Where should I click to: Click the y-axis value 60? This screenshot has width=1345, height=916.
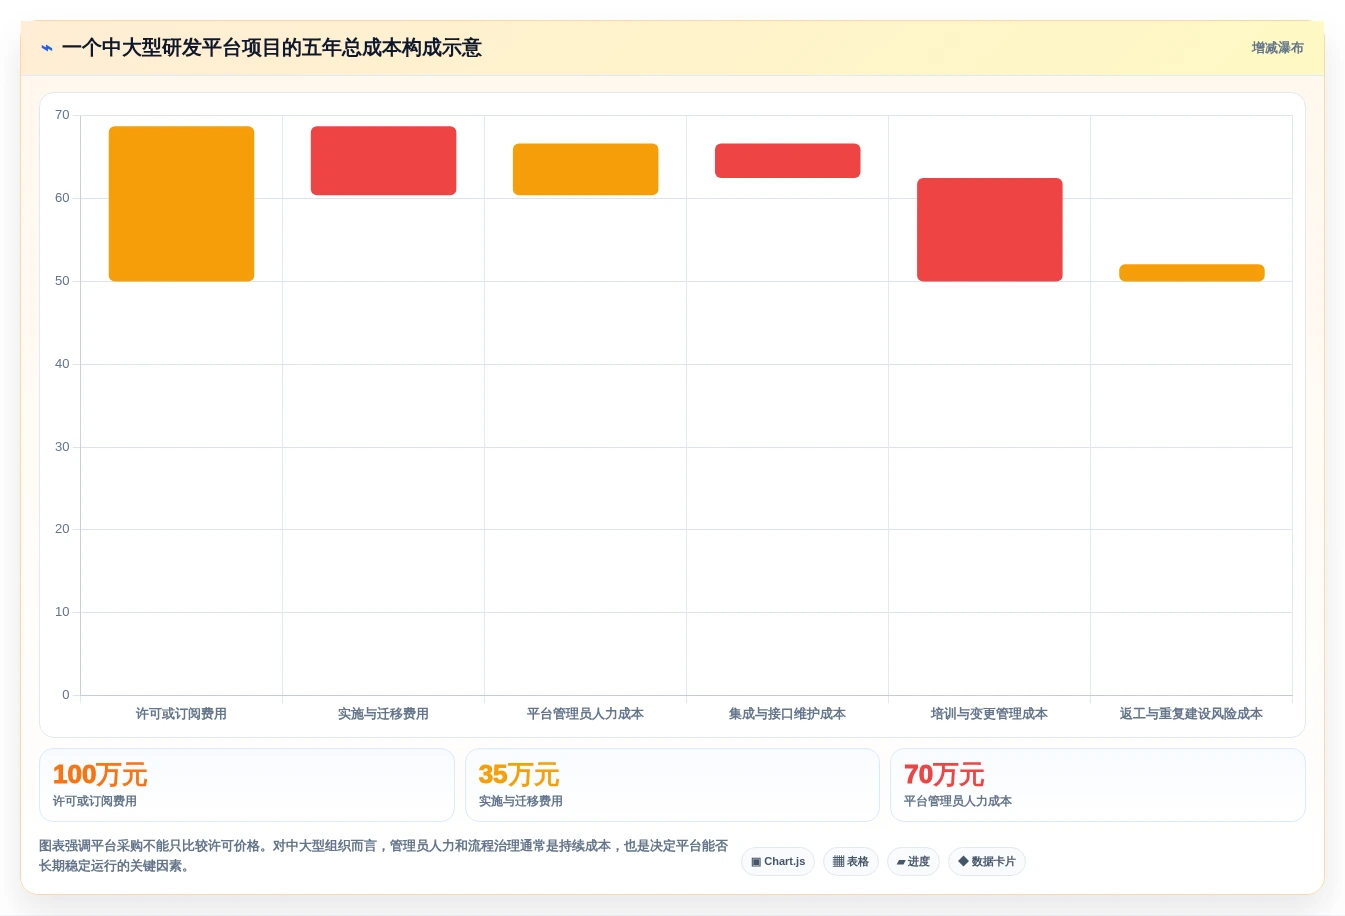[62, 198]
